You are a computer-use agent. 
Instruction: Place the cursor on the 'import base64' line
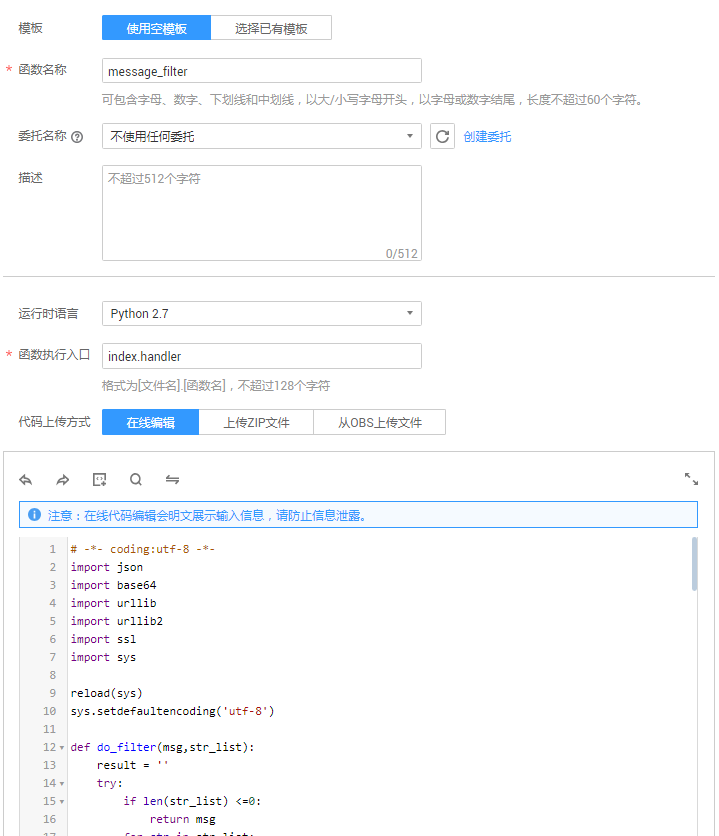(x=114, y=585)
